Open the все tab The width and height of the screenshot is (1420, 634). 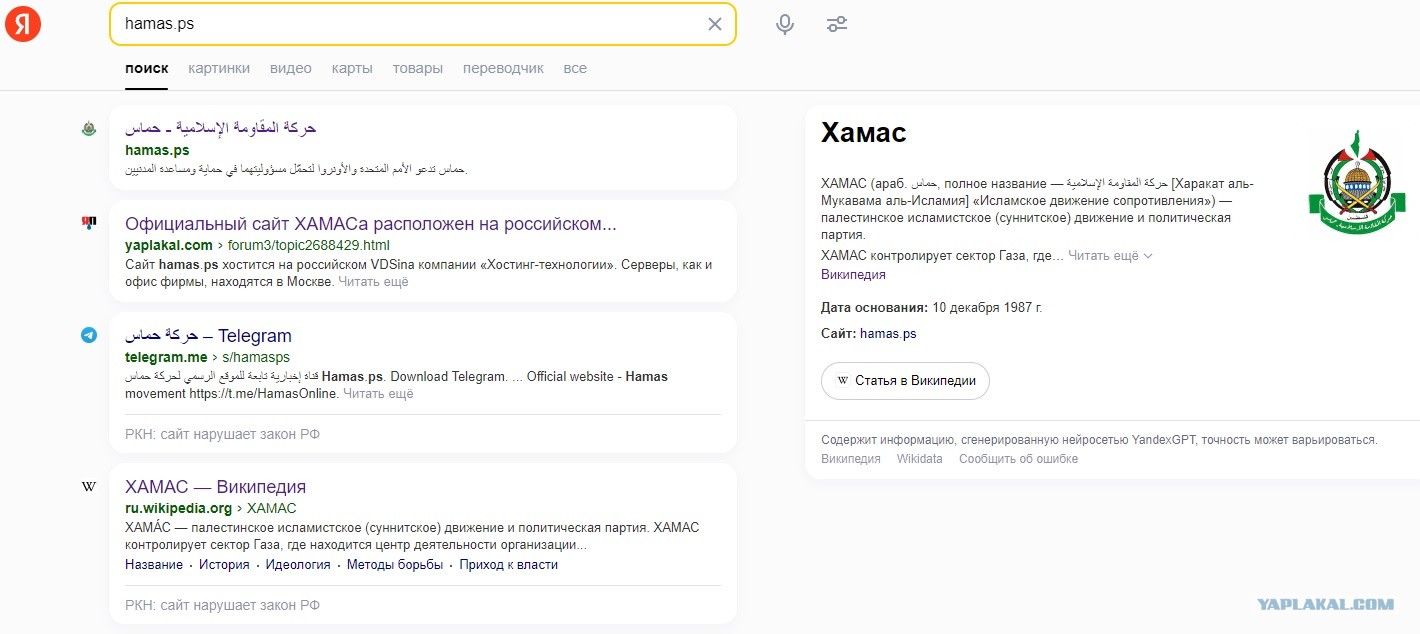(575, 68)
